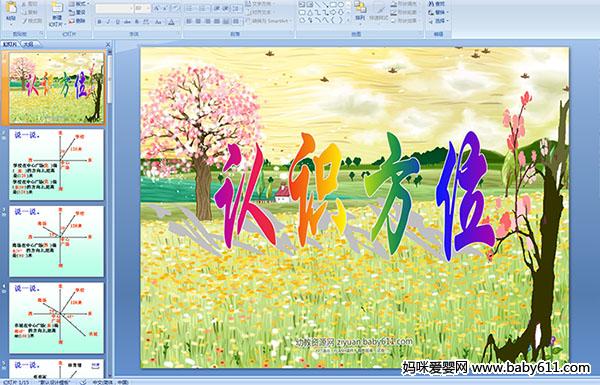Close the slides thumbnail pane
This screenshot has height=385, width=600.
pyautogui.click(x=108, y=44)
